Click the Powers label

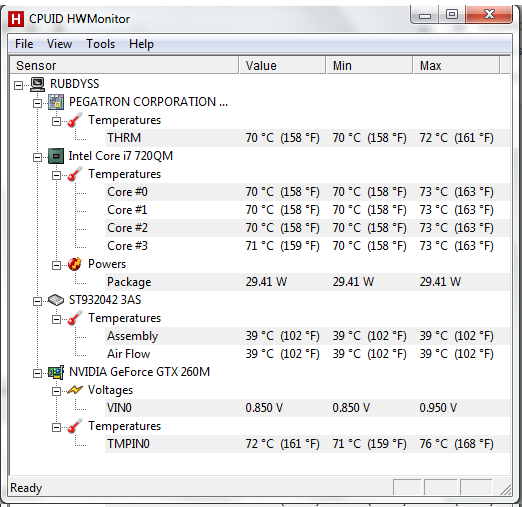pyautogui.click(x=107, y=264)
